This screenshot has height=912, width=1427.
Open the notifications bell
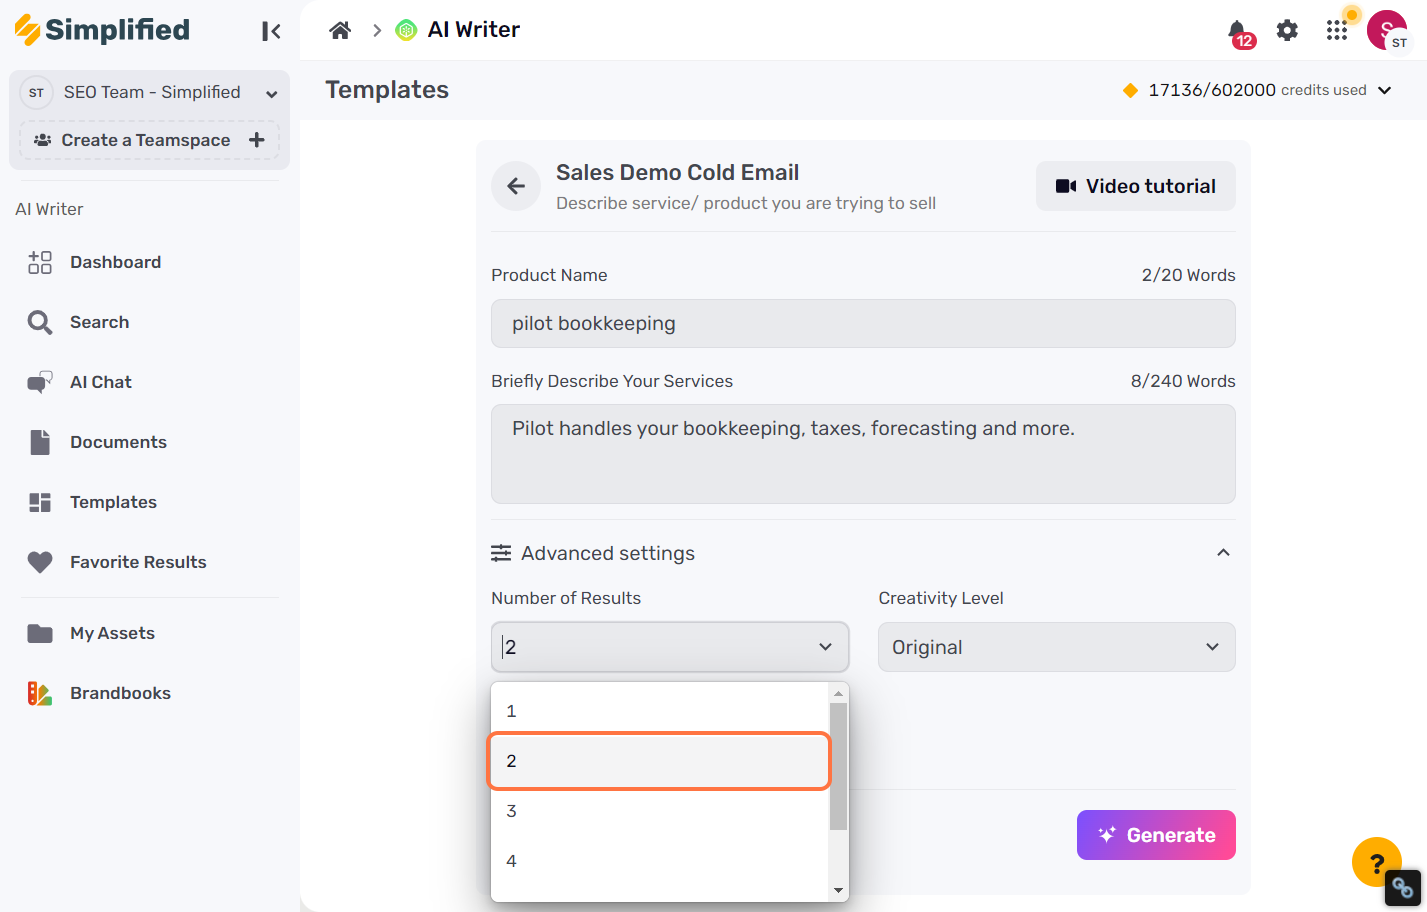click(x=1239, y=32)
